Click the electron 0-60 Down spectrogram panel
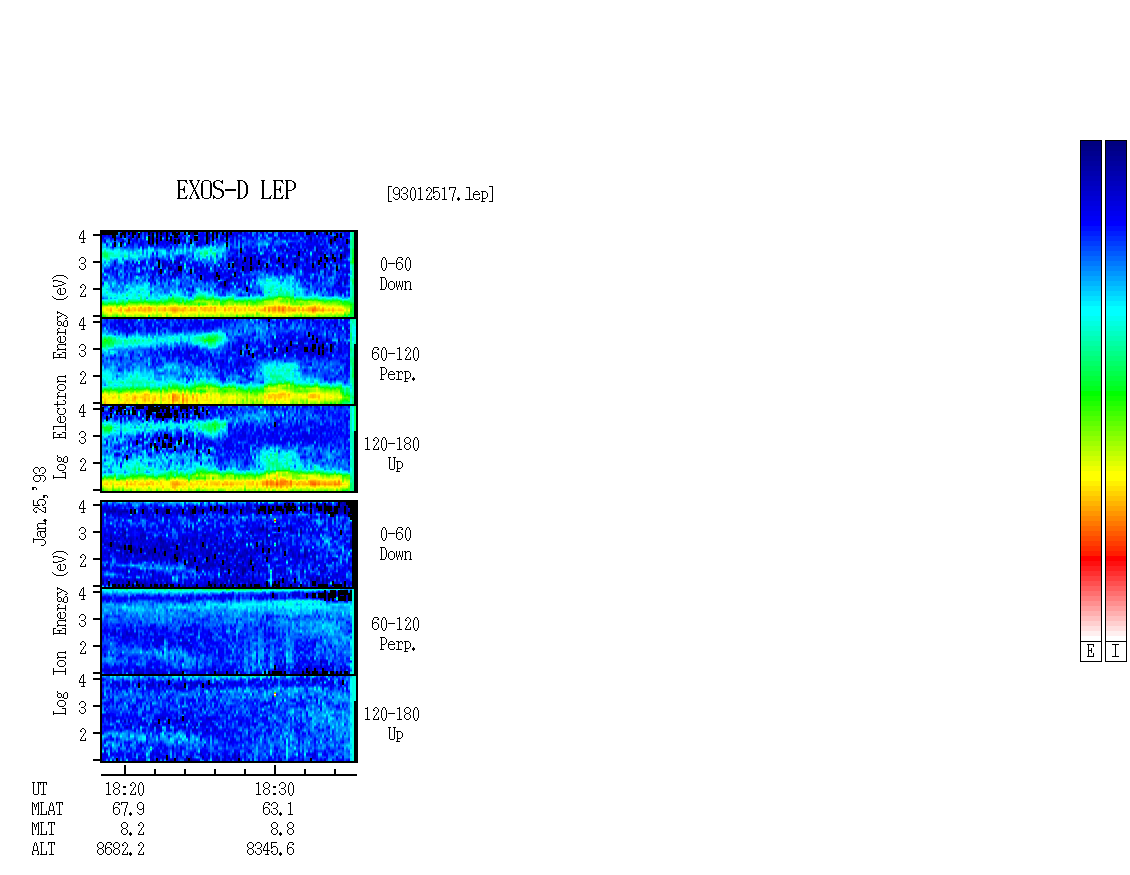This screenshot has height=875, width=1130. coord(229,274)
